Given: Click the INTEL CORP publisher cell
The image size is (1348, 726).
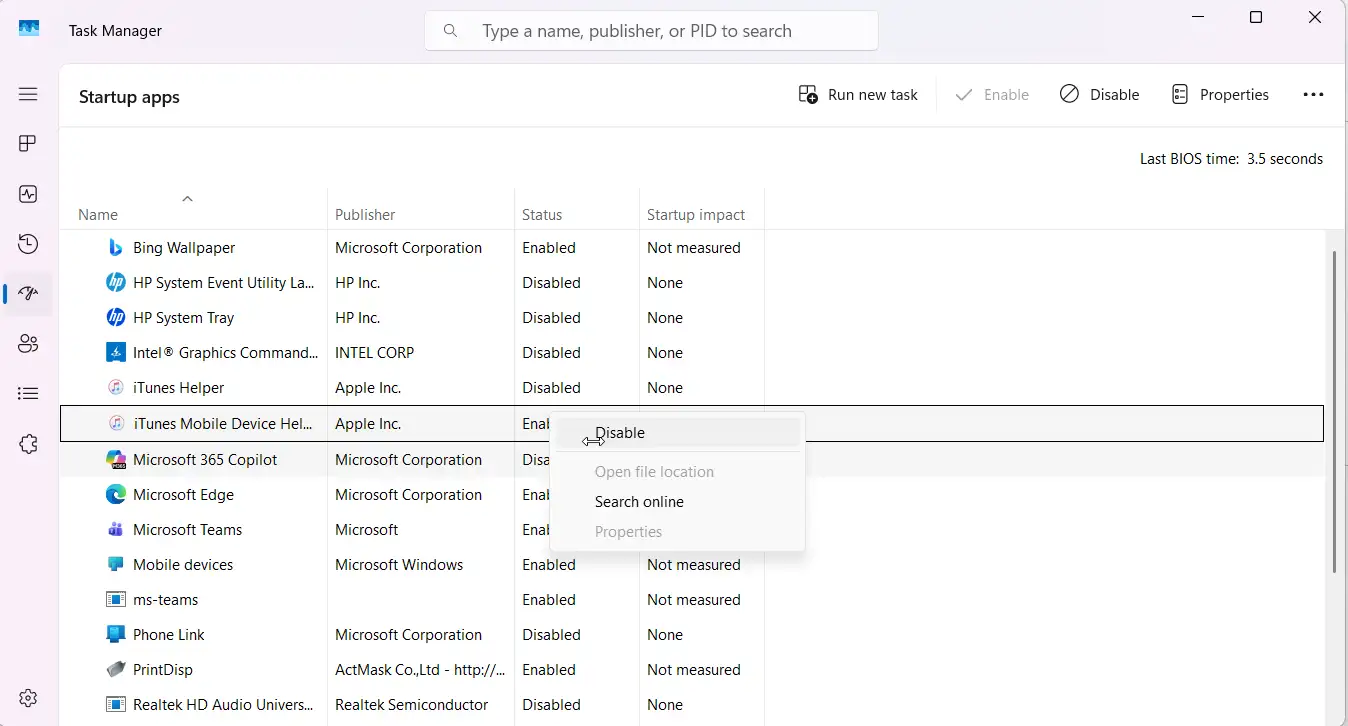Looking at the screenshot, I should pos(374,352).
